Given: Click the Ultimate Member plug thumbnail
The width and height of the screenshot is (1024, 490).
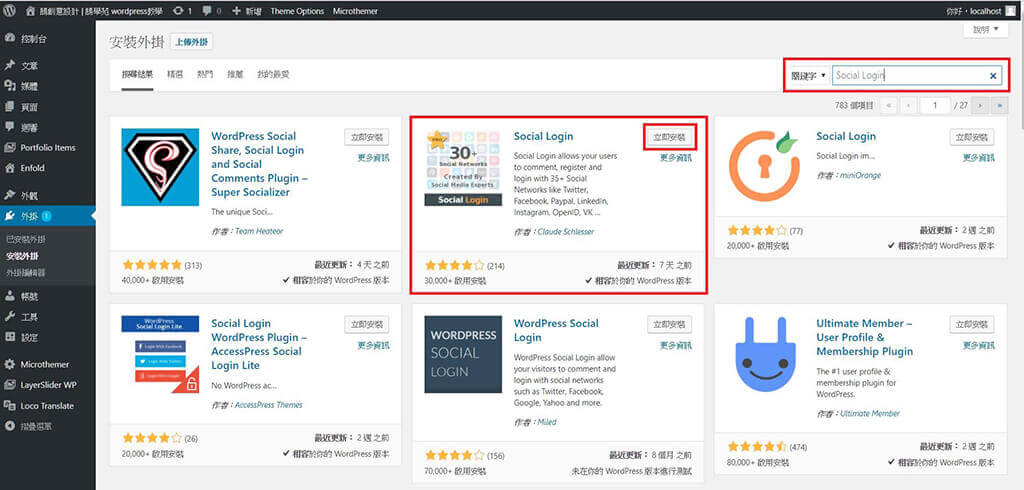Looking at the screenshot, I should [765, 354].
